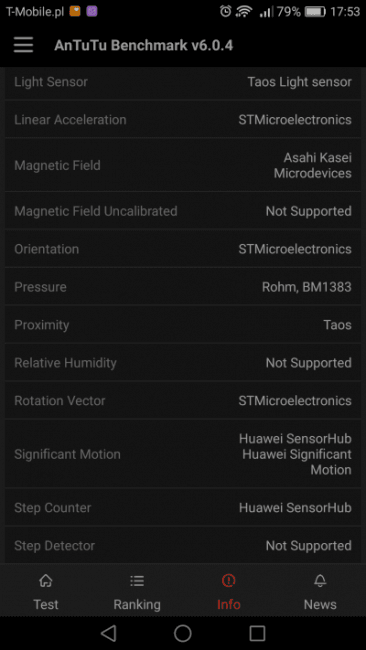Tap the Wi-Fi status bar icon

(244, 12)
